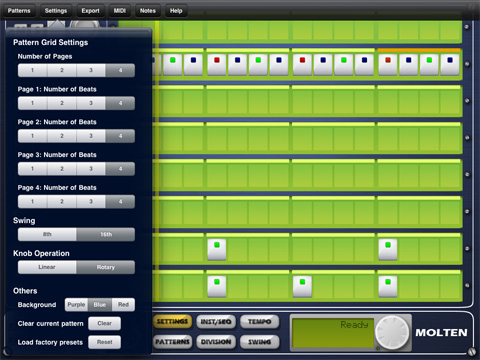Click the MOLTEN logo
This screenshot has height=360, width=480.
pyautogui.click(x=441, y=333)
